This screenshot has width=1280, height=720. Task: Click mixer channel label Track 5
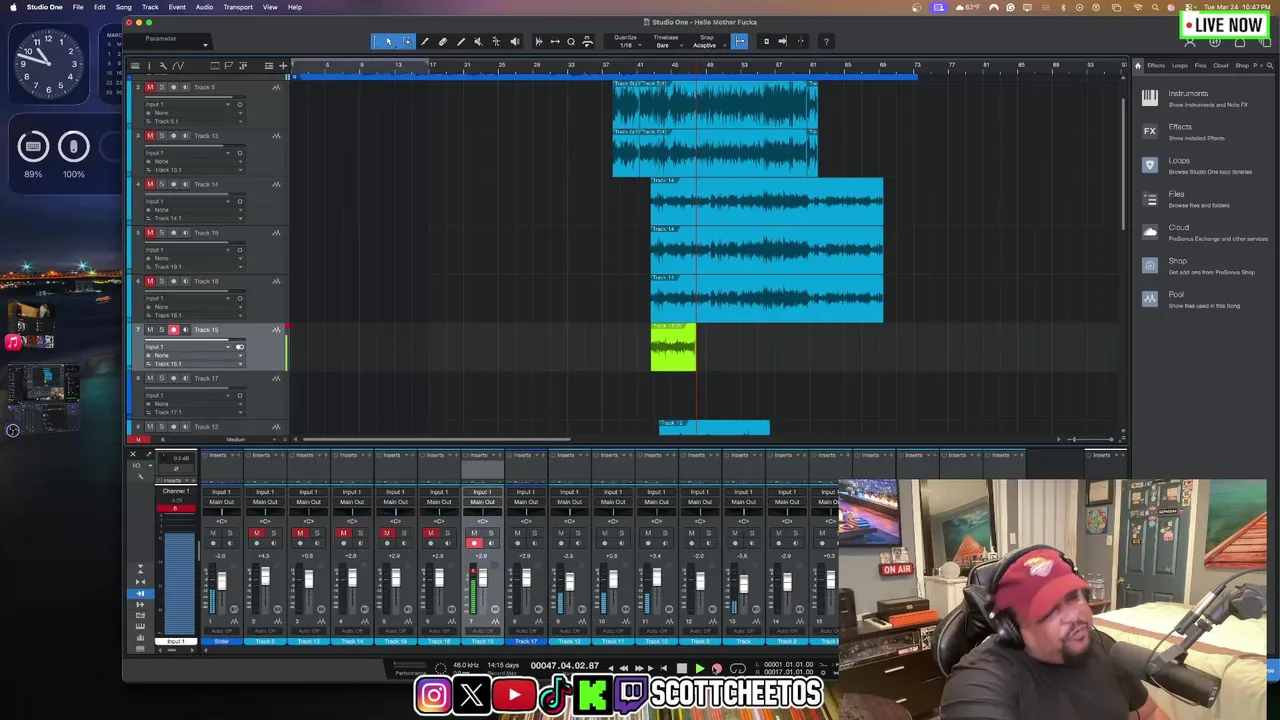coord(265,641)
